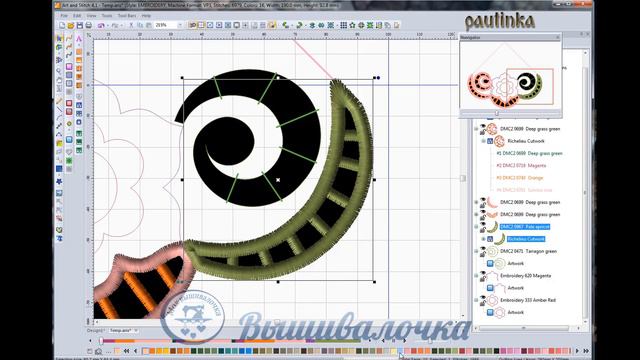Pick the Text 'A' lettering tool
Screen dimensions: 640x360
click(x=79, y=38)
